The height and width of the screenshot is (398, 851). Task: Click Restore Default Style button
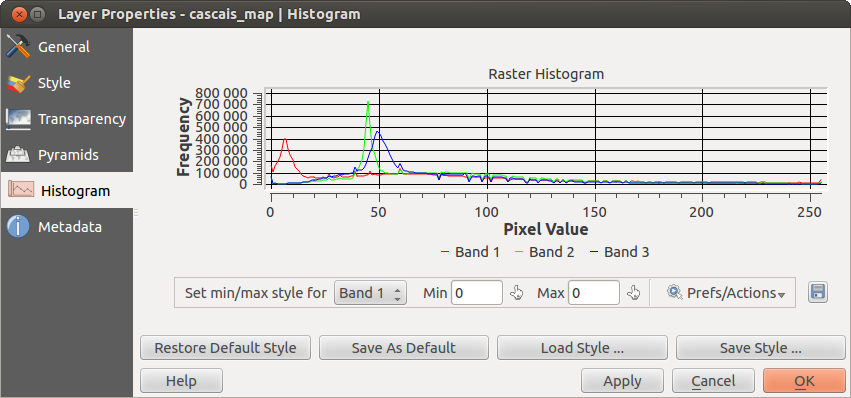pyautogui.click(x=225, y=348)
